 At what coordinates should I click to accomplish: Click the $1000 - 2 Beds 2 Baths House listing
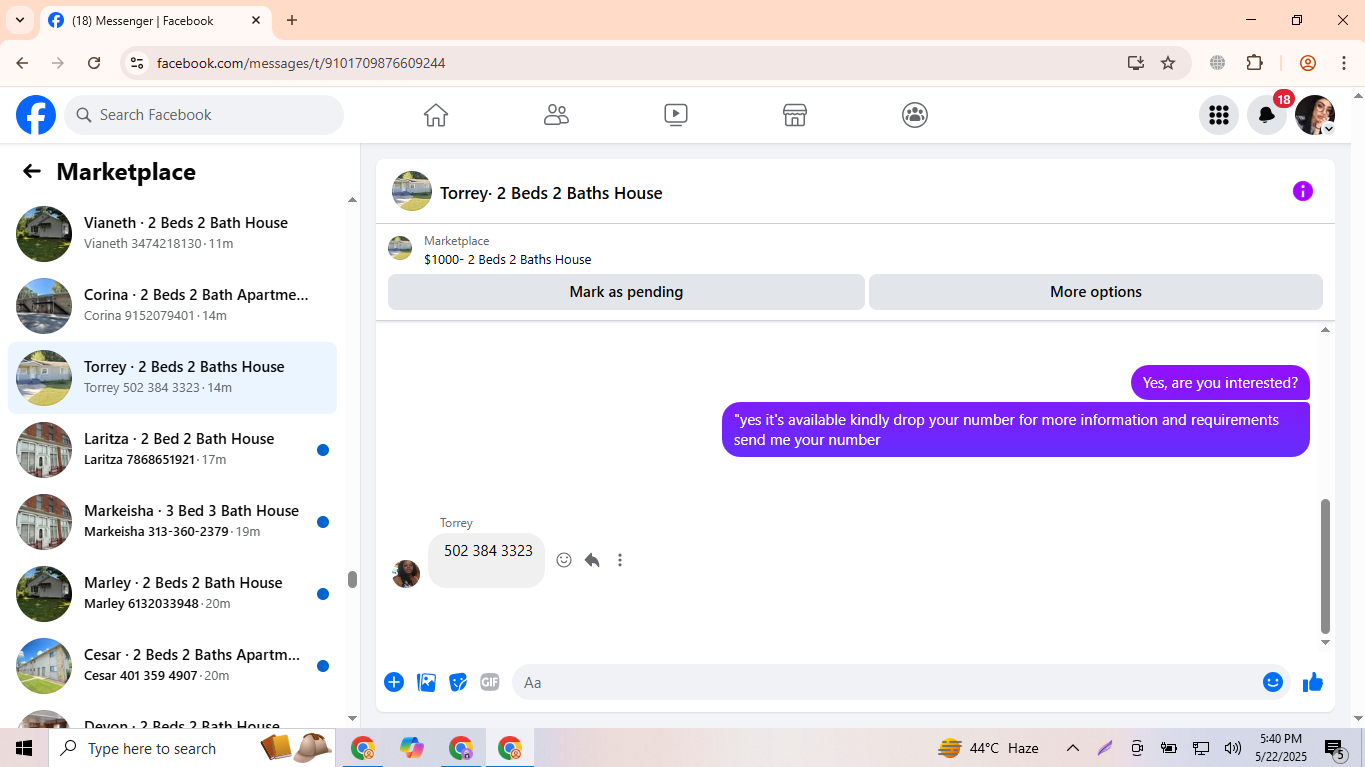pos(507,259)
